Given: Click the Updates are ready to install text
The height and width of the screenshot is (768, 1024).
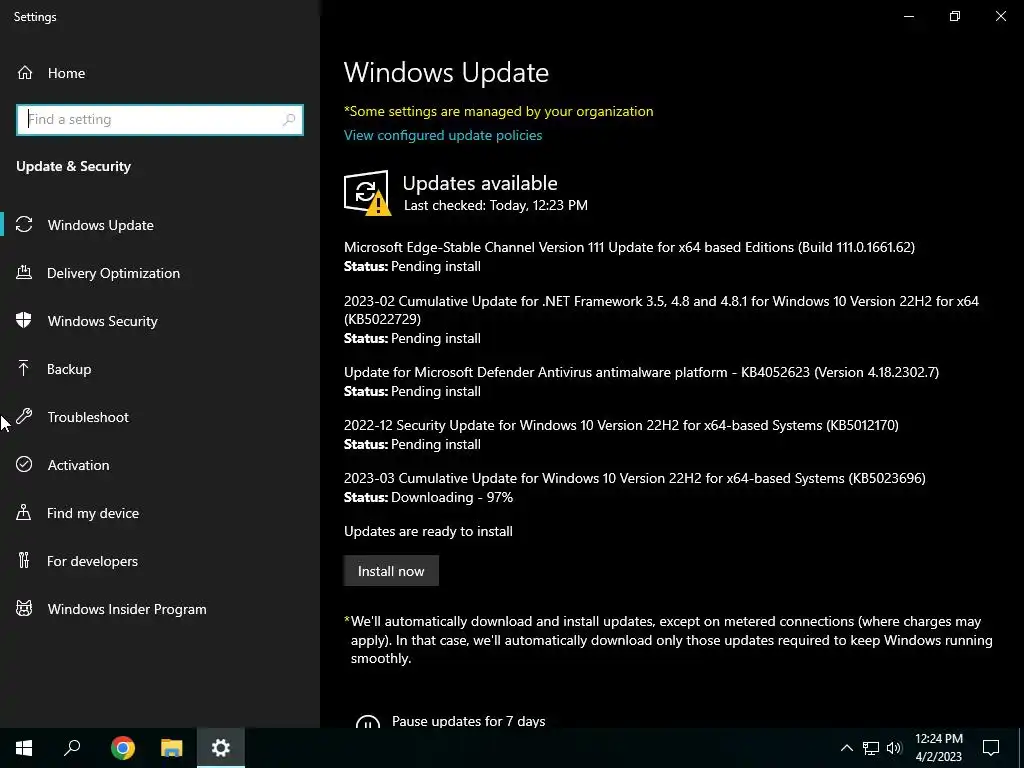Looking at the screenshot, I should [x=428, y=531].
